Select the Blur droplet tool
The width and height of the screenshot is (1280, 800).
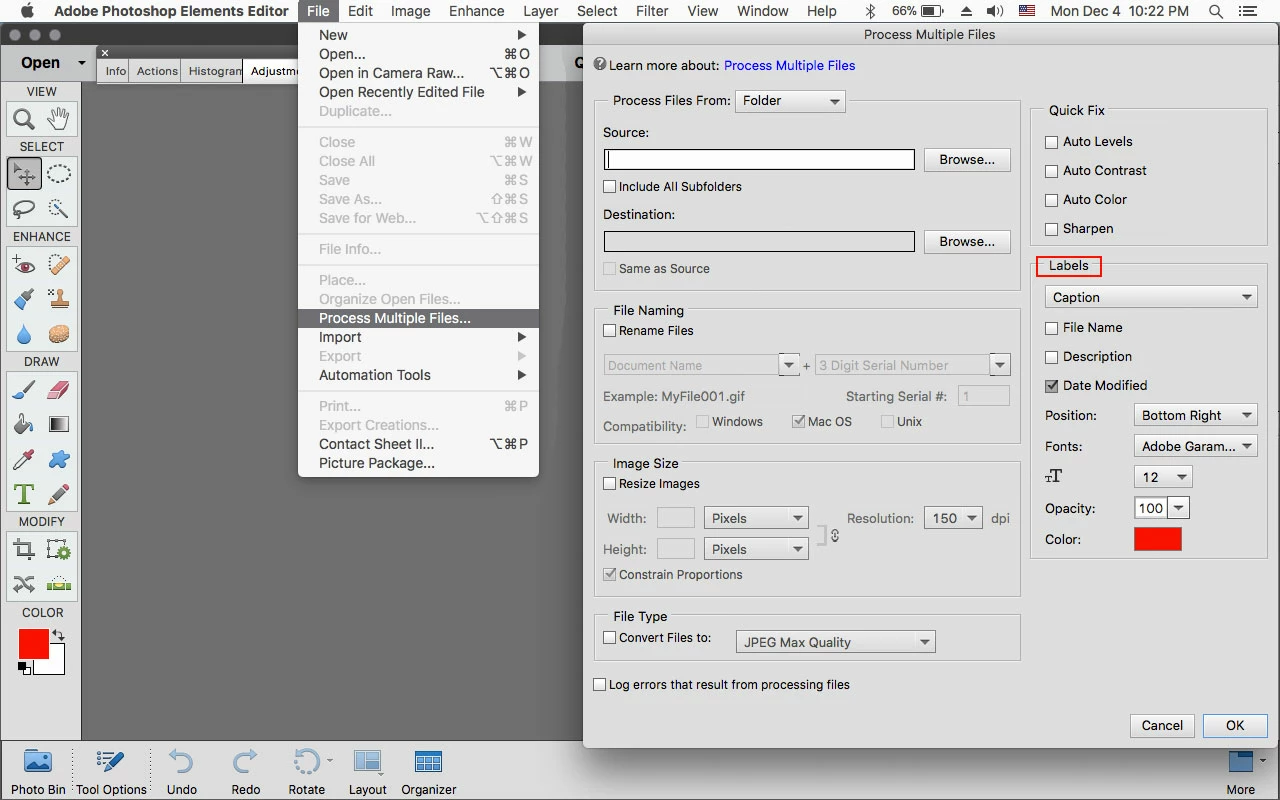click(24, 333)
